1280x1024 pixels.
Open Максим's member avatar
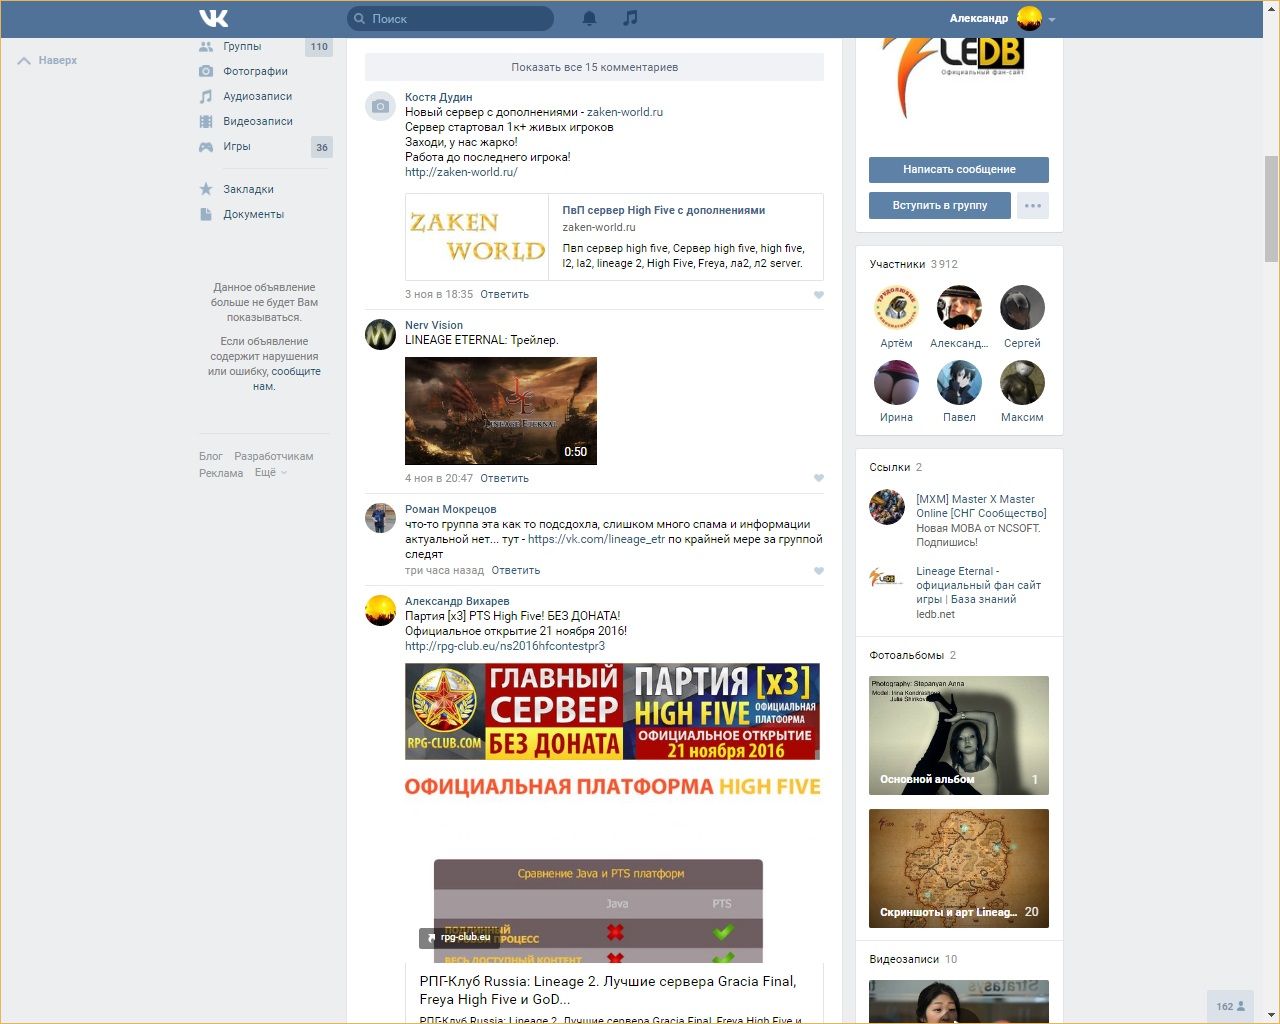(1022, 382)
